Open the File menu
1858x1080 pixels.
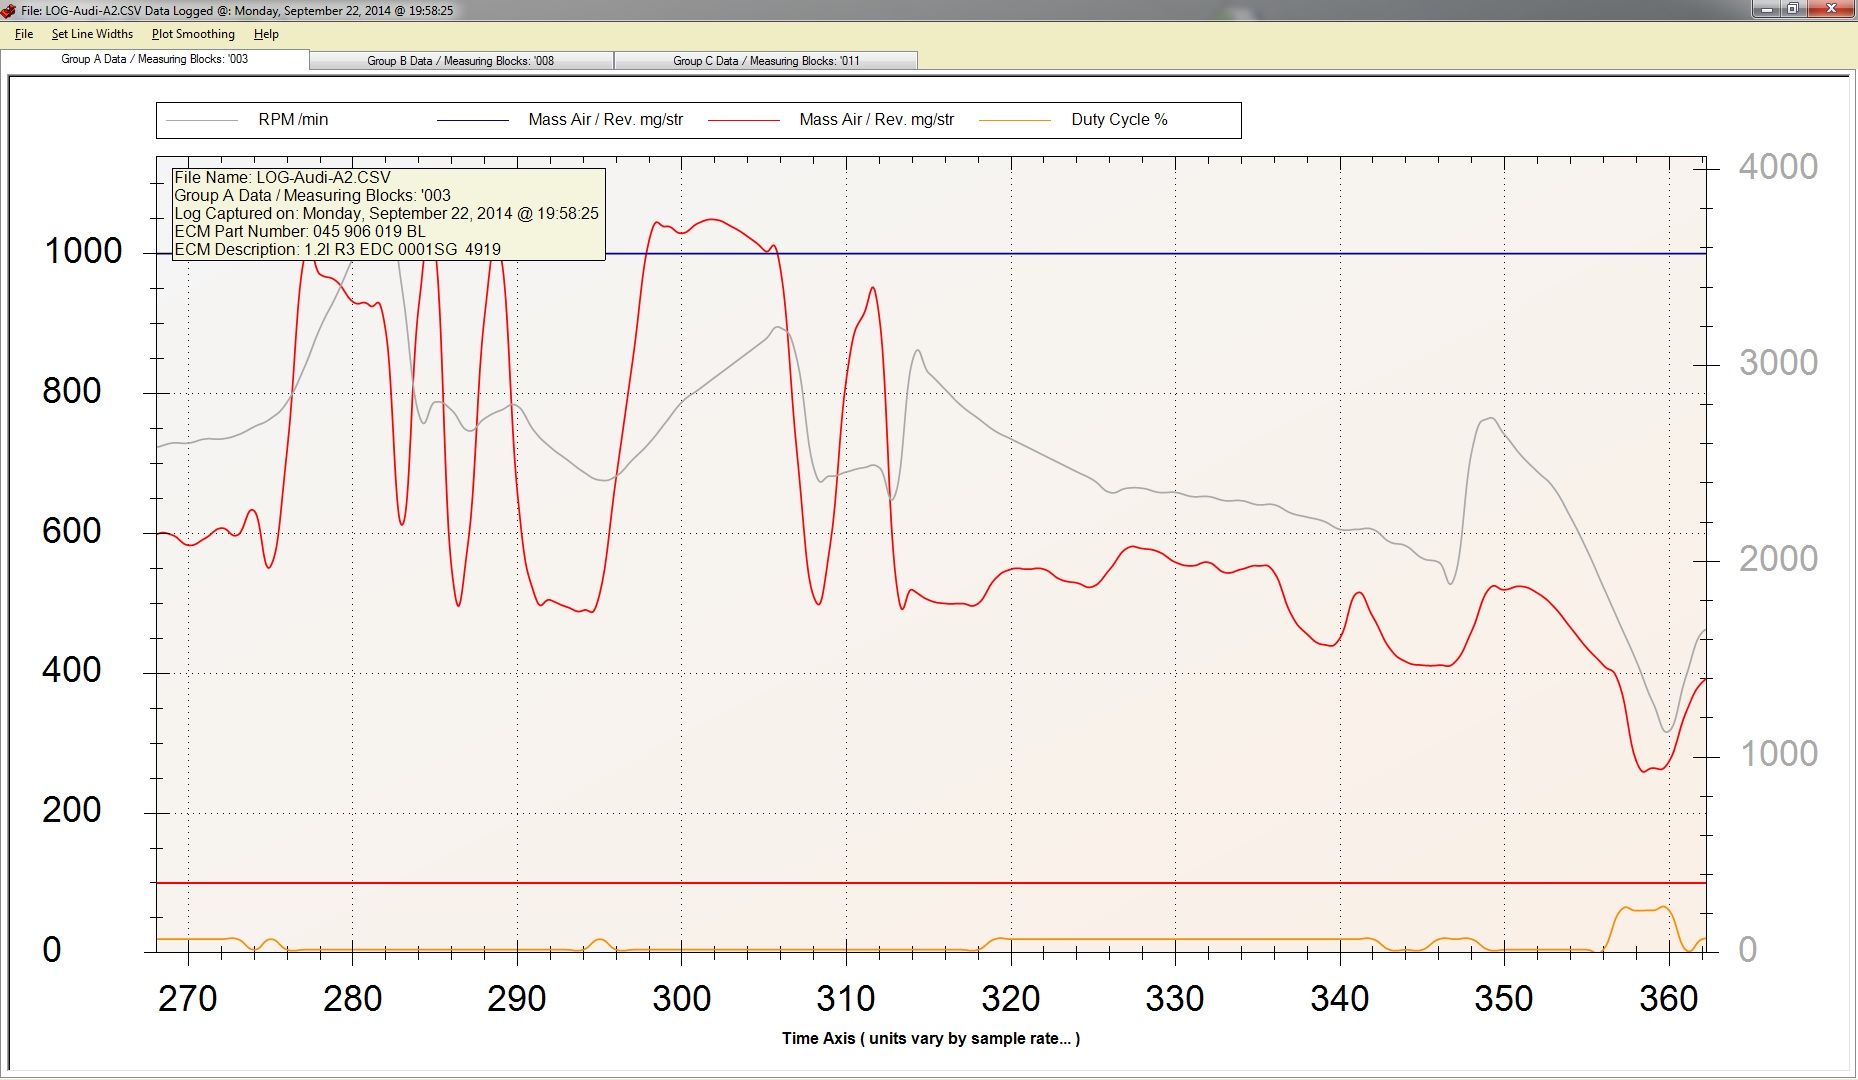click(24, 34)
